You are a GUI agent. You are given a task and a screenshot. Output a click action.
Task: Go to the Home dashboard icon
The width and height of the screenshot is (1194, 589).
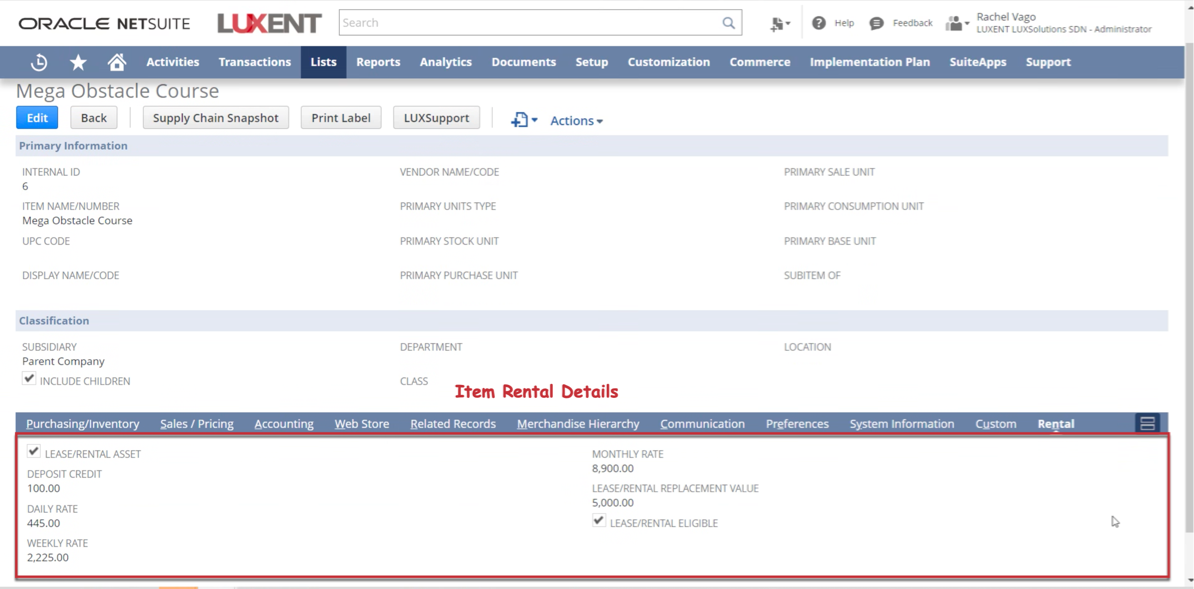[x=117, y=62]
